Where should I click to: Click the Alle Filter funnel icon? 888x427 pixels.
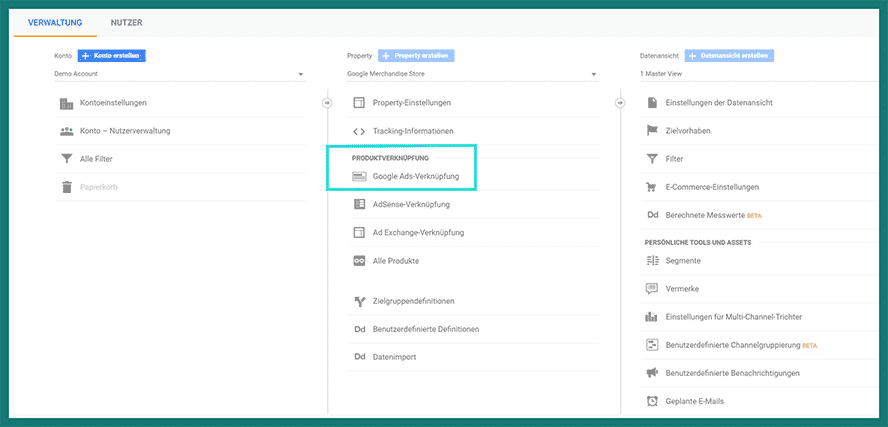(x=67, y=159)
